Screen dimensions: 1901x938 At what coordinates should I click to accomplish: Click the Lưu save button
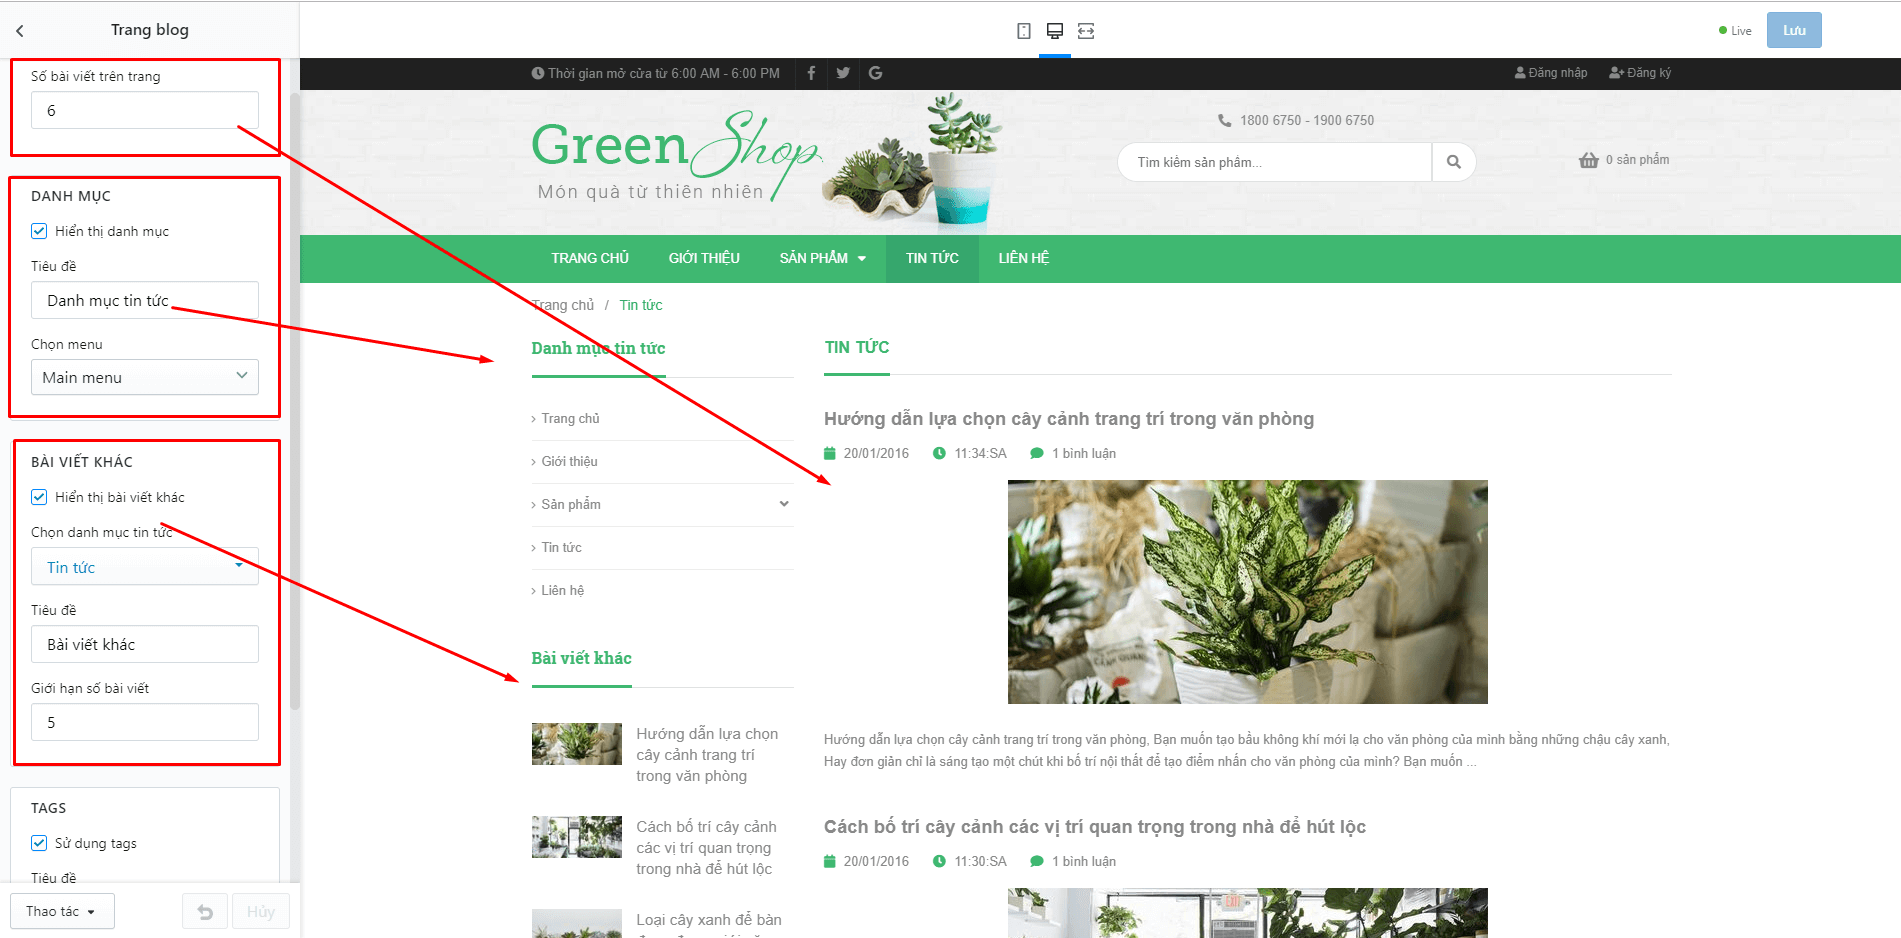point(1794,30)
